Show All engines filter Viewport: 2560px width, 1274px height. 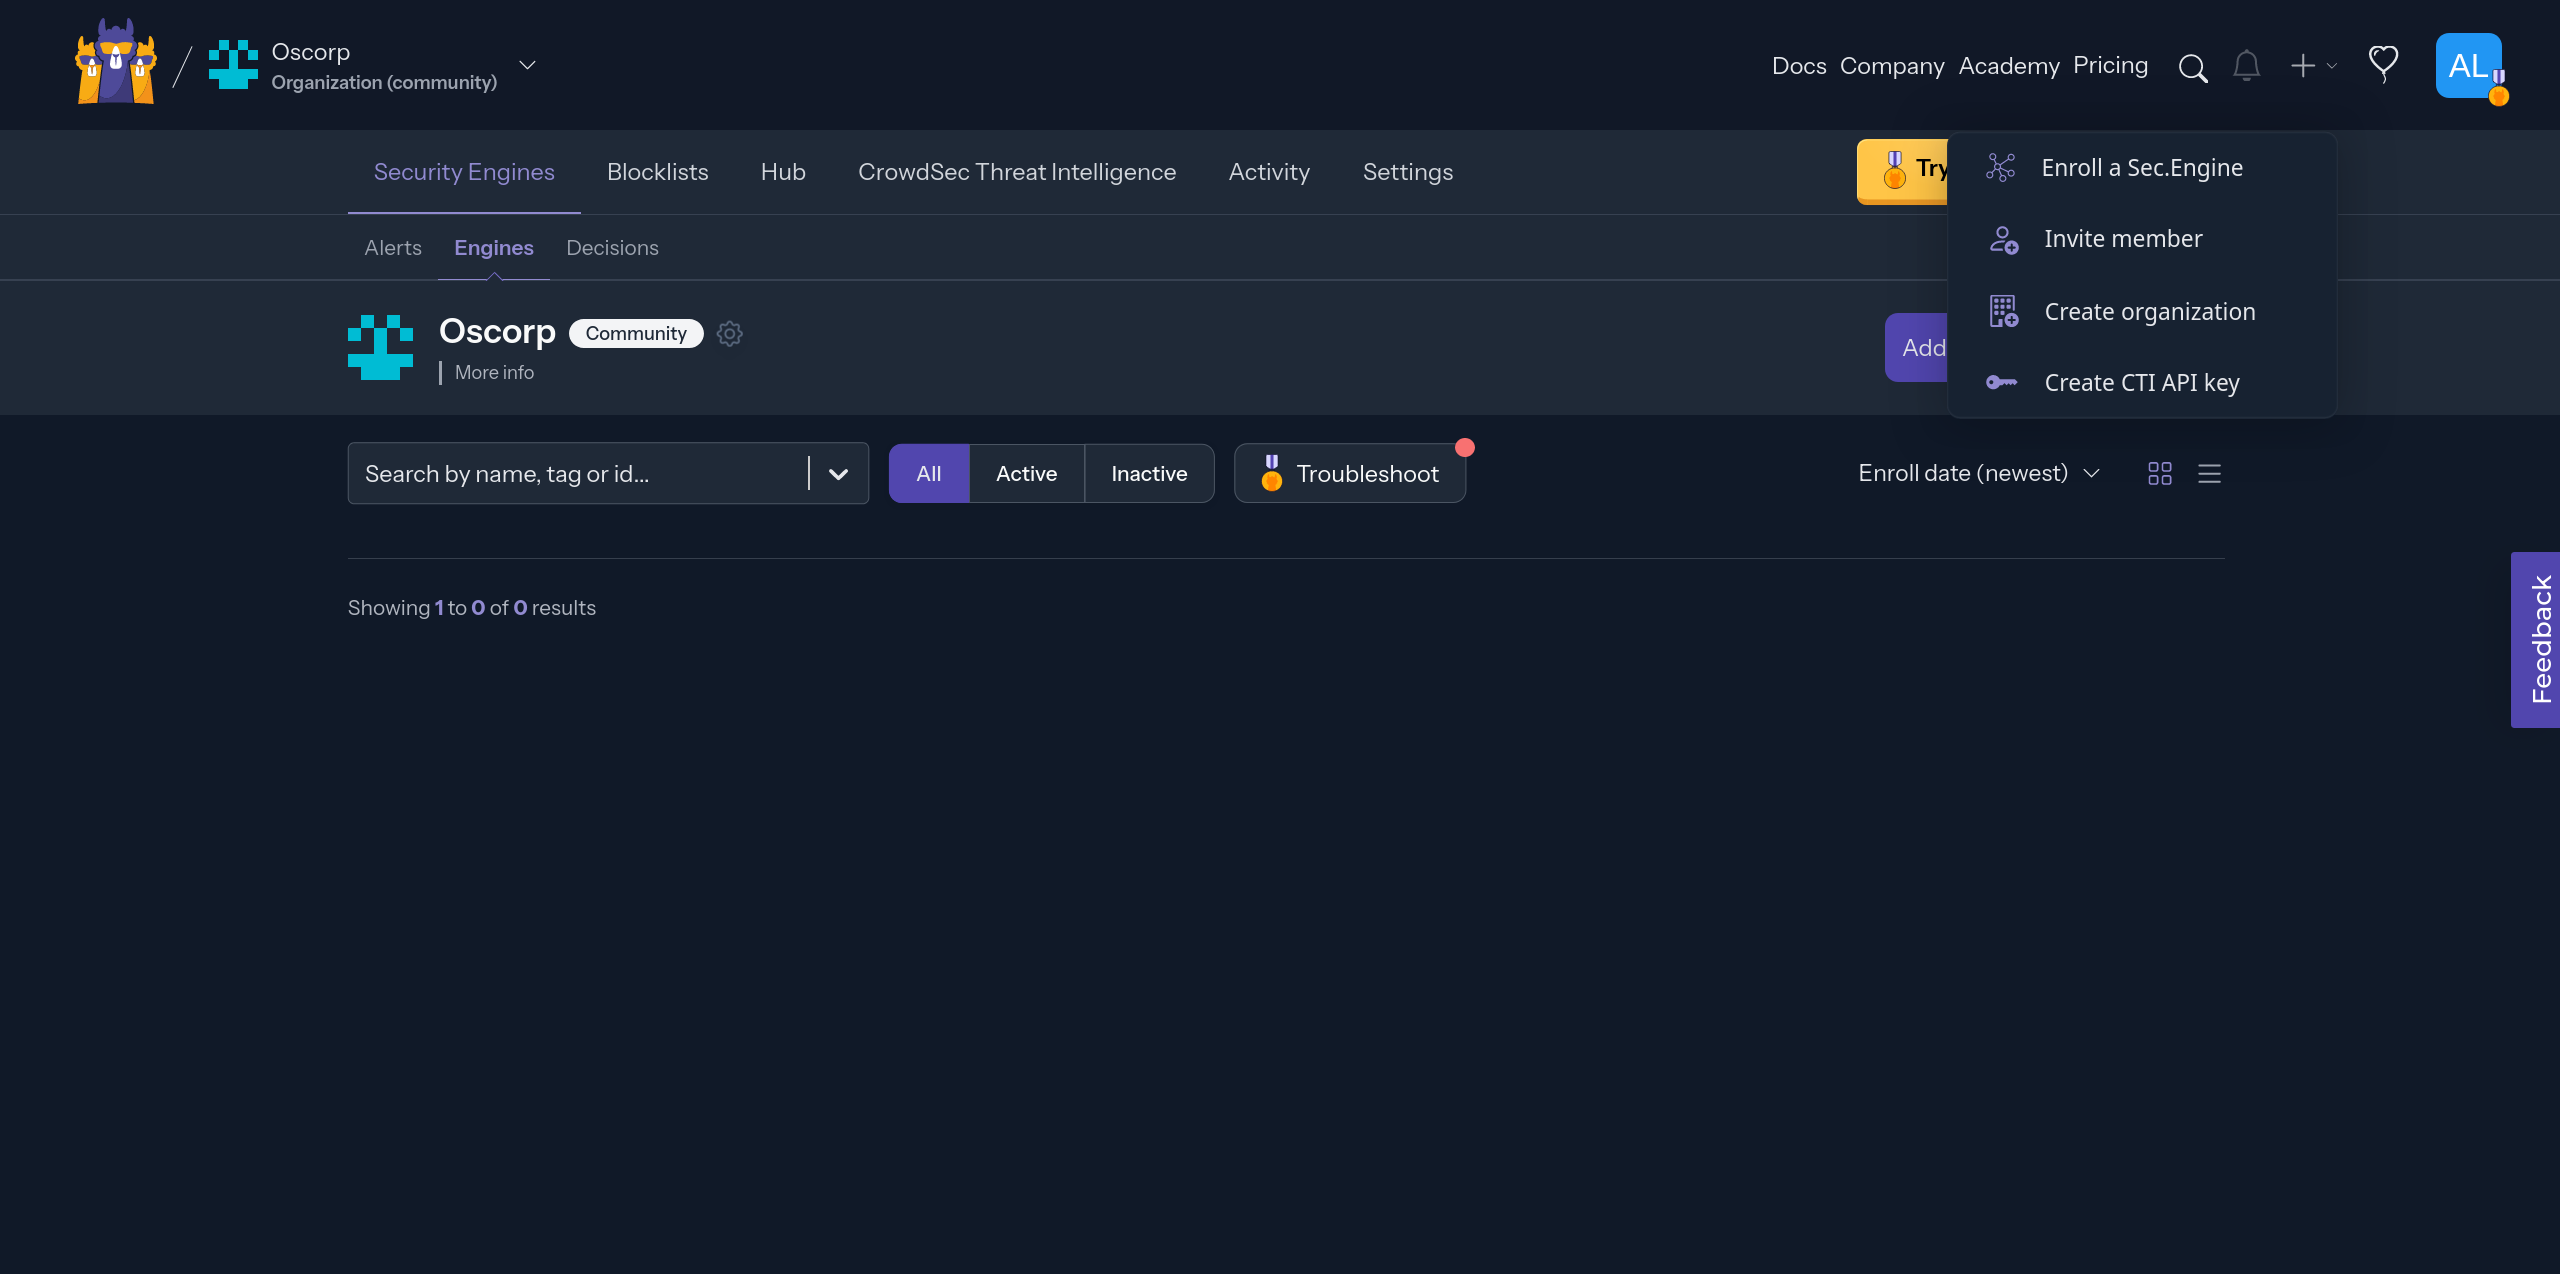[928, 473]
